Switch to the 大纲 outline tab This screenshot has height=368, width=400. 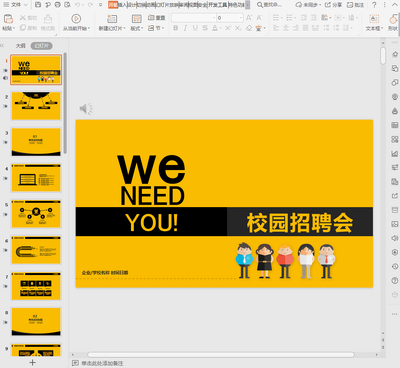20,46
